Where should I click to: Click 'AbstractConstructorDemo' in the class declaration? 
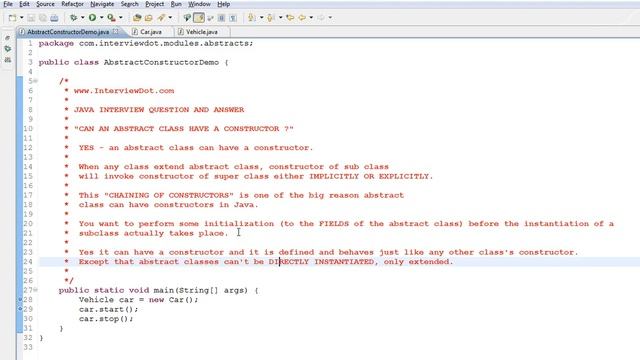161,62
